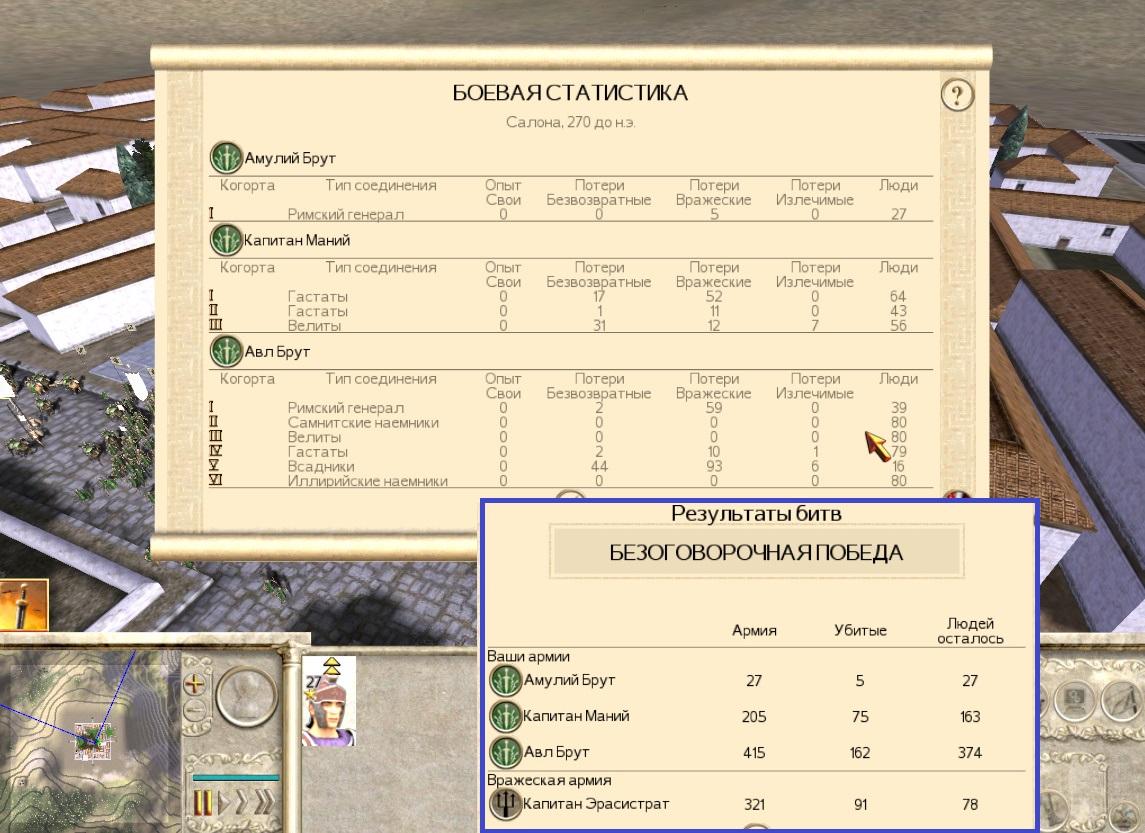Click the cohort VI numeral in Авл Брут's list
The width and height of the screenshot is (1145, 833).
tap(215, 480)
